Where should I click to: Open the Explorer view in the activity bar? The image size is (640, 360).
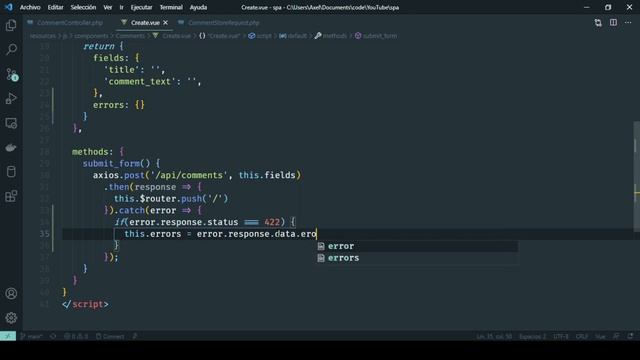pyautogui.click(x=11, y=25)
